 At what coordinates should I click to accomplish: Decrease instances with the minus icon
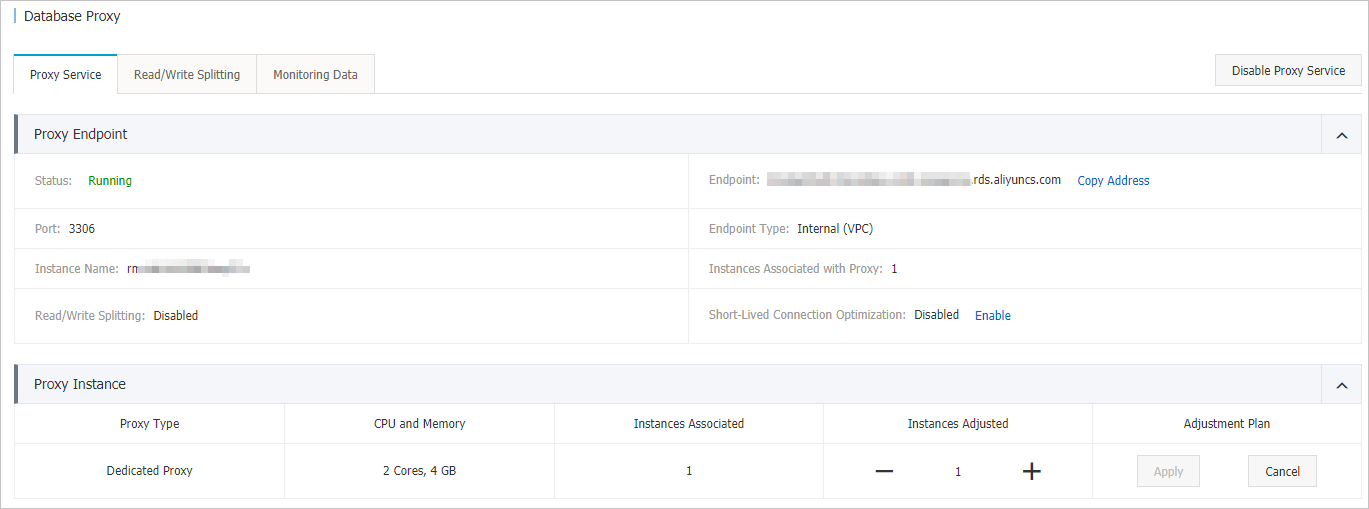(884, 471)
